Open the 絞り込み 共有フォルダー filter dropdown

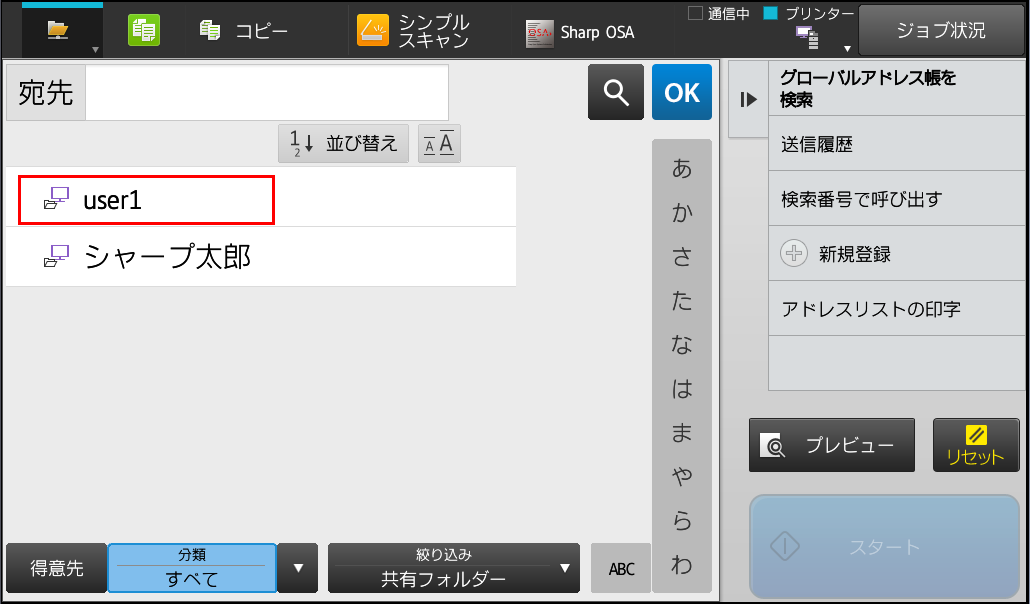(454, 568)
